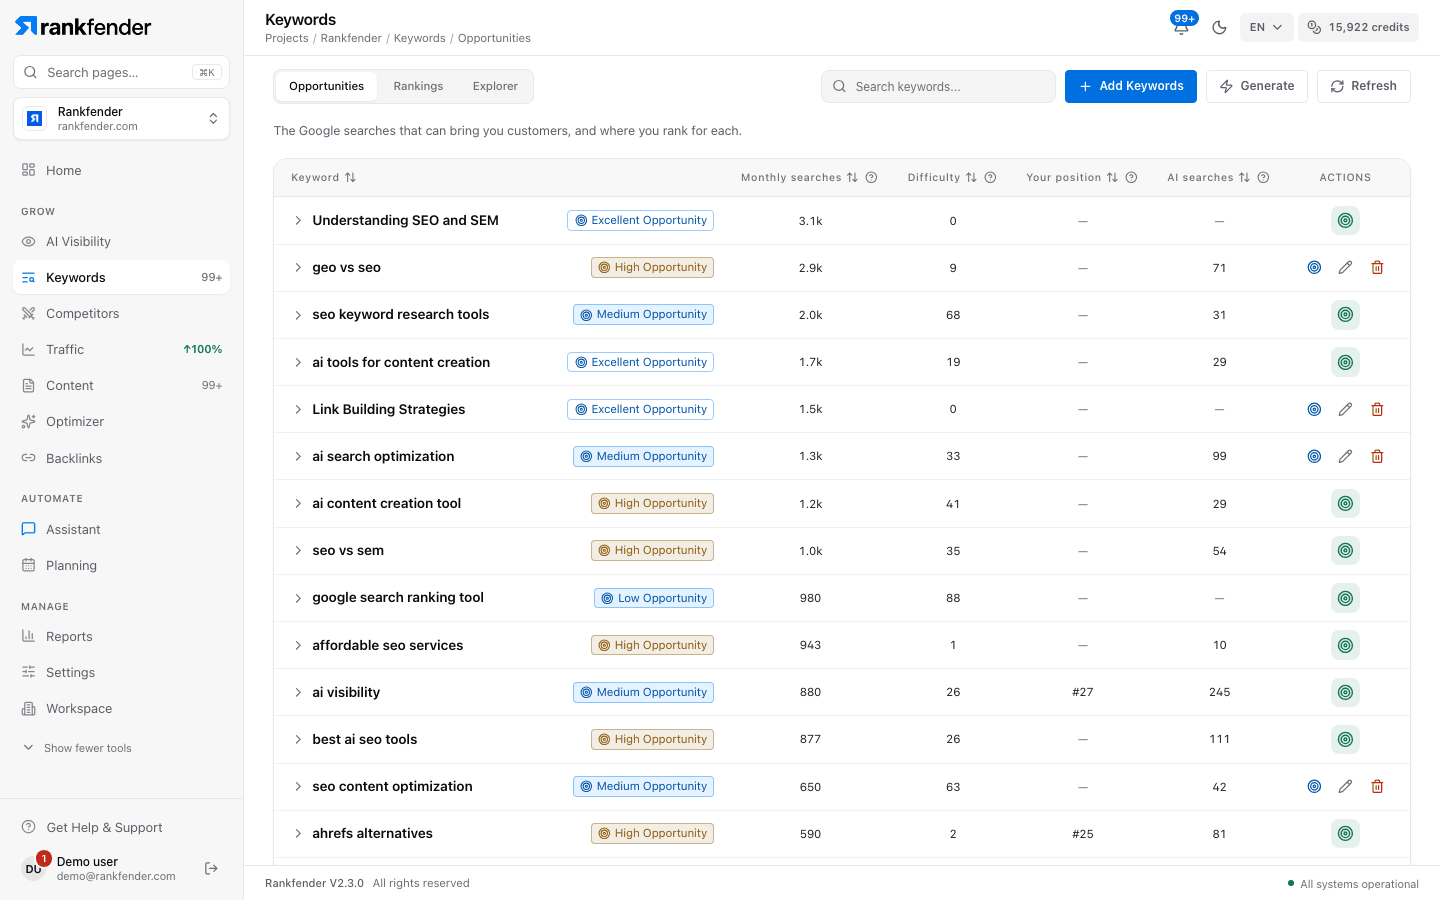Screen dimensions: 1440x900
Task: Click the Rankfender logo
Action: coord(83,27)
